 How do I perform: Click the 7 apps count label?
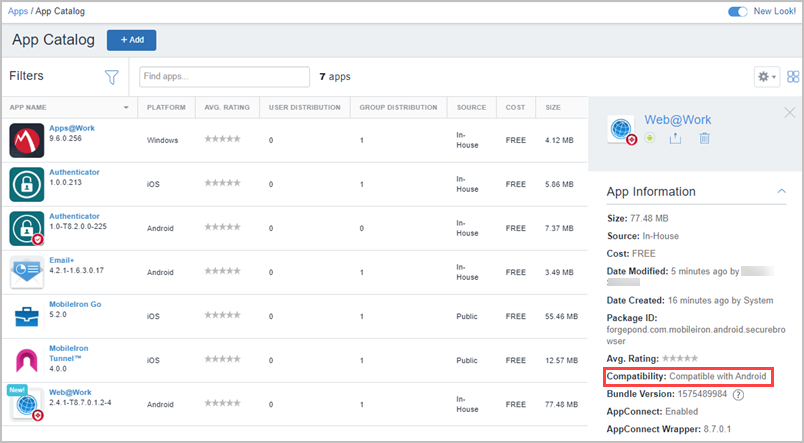coord(335,77)
